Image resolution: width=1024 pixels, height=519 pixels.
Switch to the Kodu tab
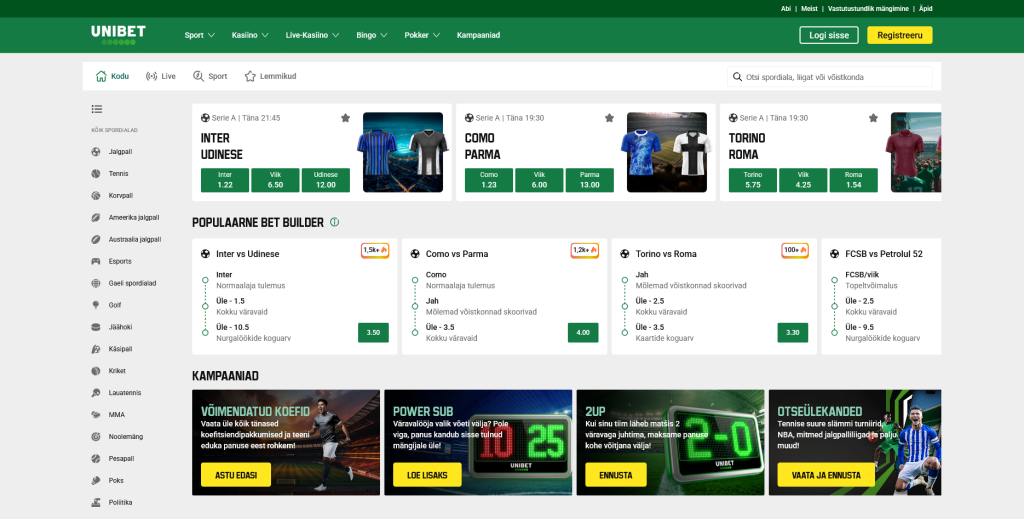pyautogui.click(x=112, y=76)
